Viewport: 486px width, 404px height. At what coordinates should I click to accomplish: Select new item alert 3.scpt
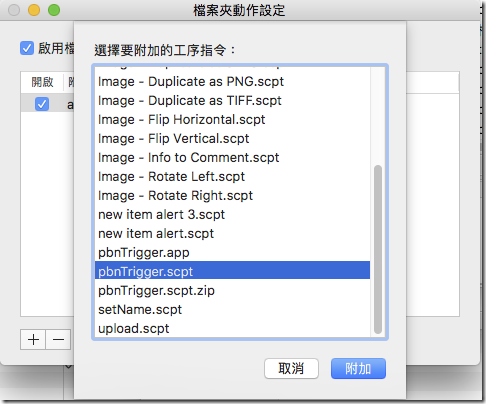pos(232,214)
